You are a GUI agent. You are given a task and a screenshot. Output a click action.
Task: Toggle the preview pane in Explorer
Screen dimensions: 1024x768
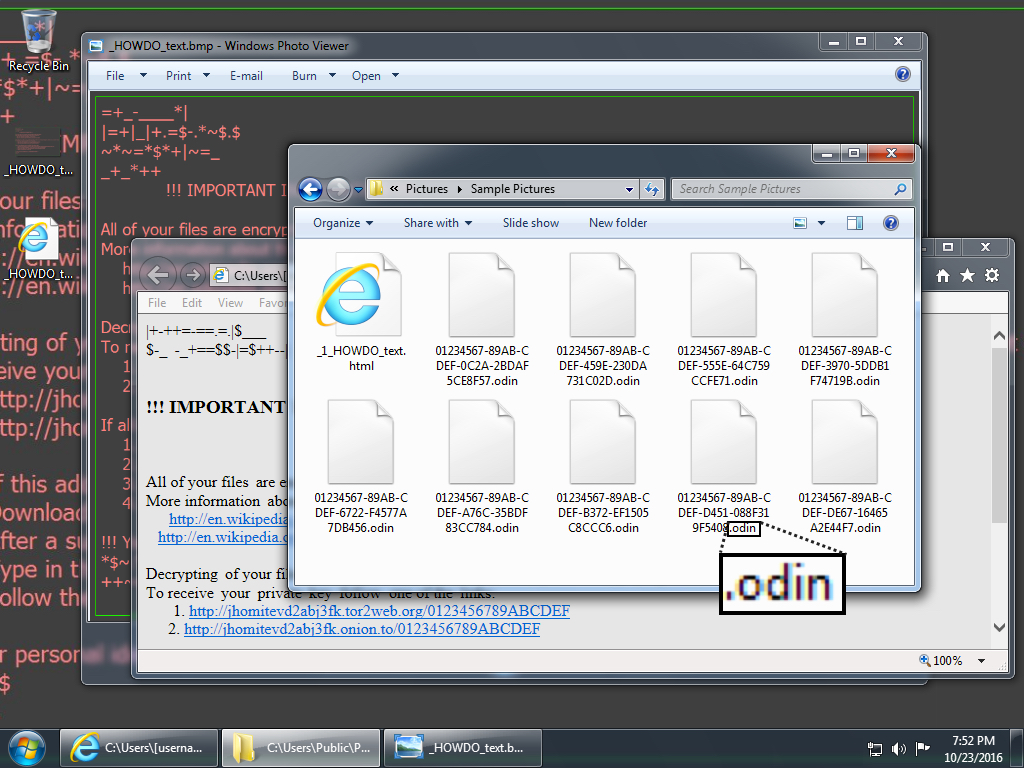pyautogui.click(x=855, y=223)
